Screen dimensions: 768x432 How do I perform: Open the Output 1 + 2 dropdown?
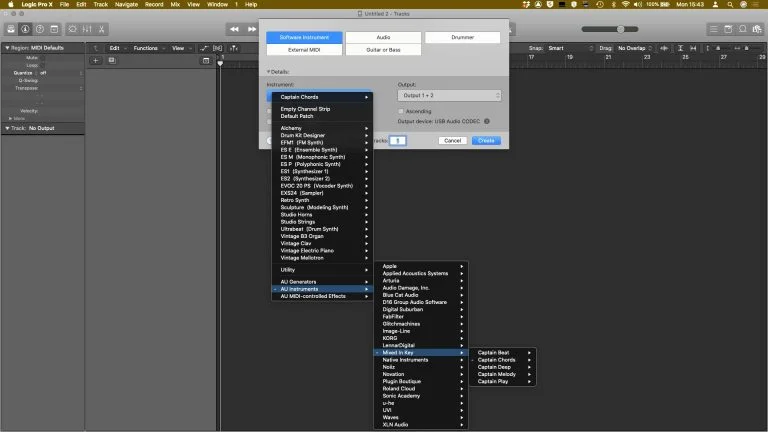pos(449,96)
